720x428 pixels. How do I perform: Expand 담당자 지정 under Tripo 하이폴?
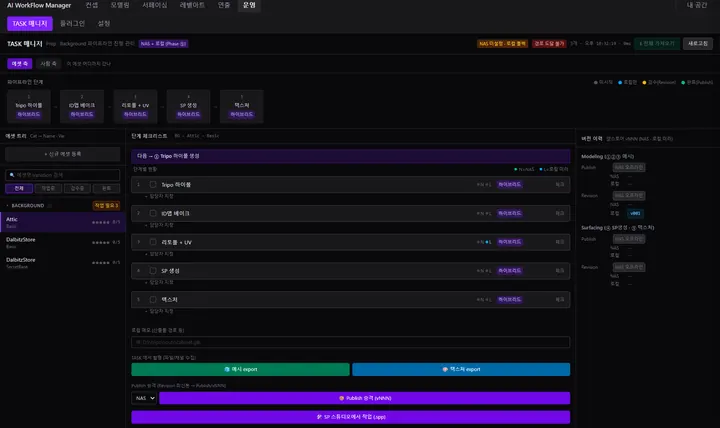[x=159, y=197]
